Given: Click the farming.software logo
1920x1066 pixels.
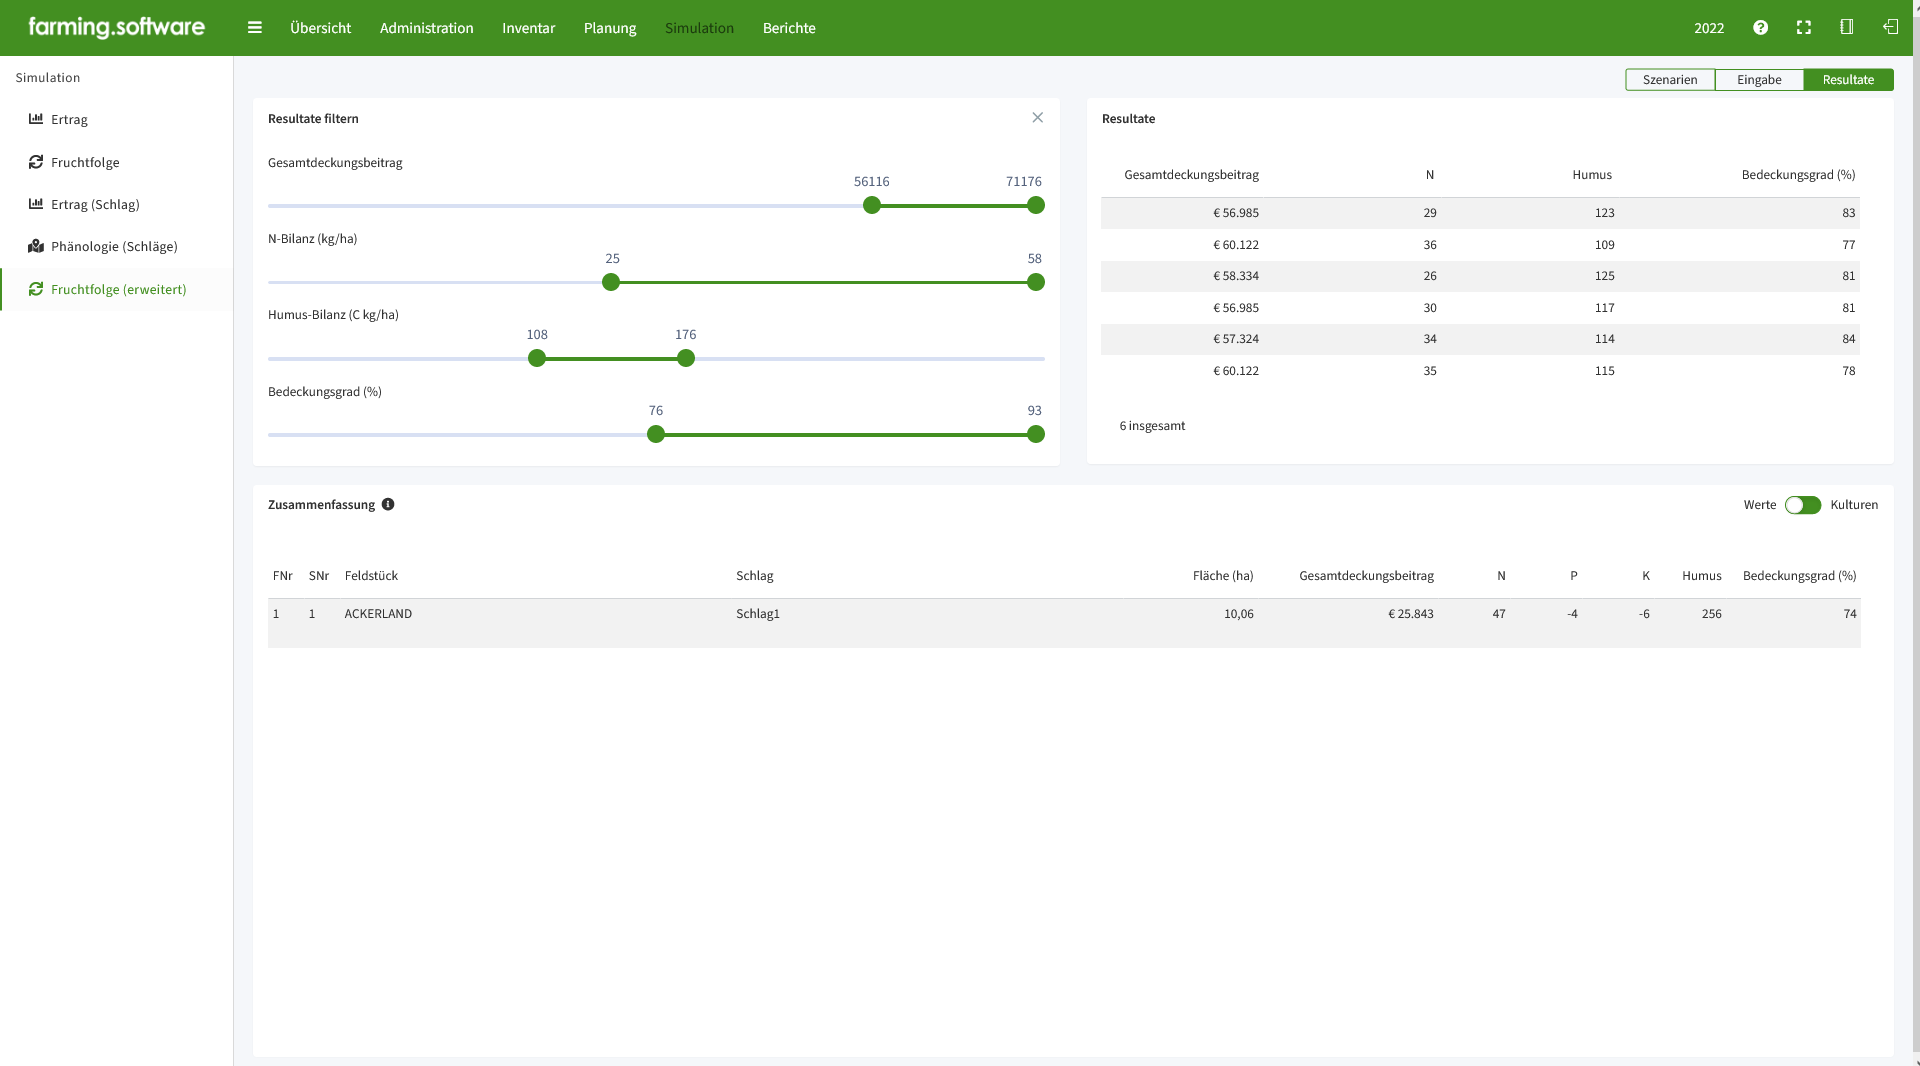Looking at the screenshot, I should [x=117, y=27].
